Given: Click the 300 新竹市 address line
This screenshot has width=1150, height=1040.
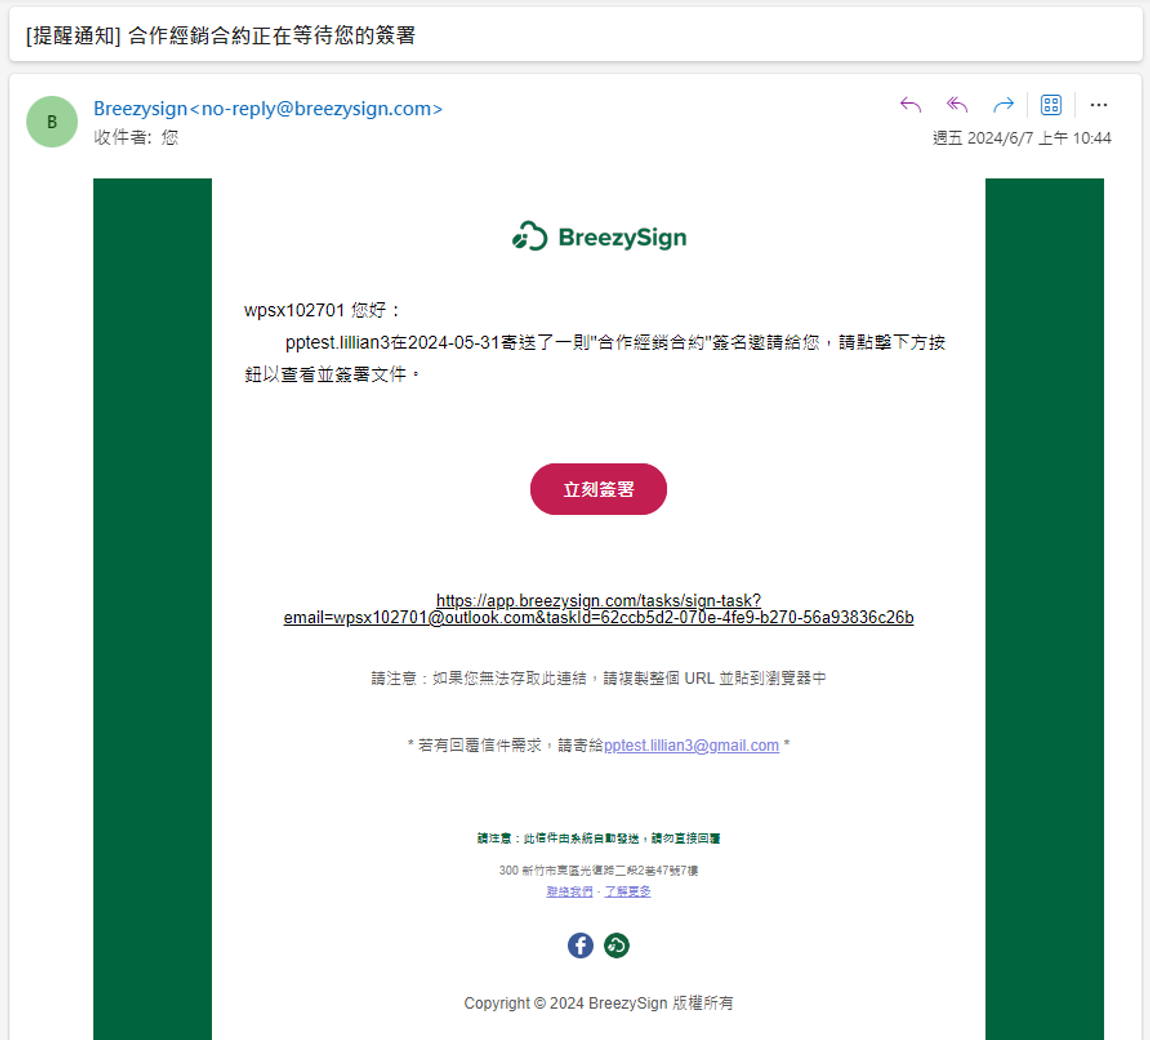Looking at the screenshot, I should pyautogui.click(x=598, y=871).
